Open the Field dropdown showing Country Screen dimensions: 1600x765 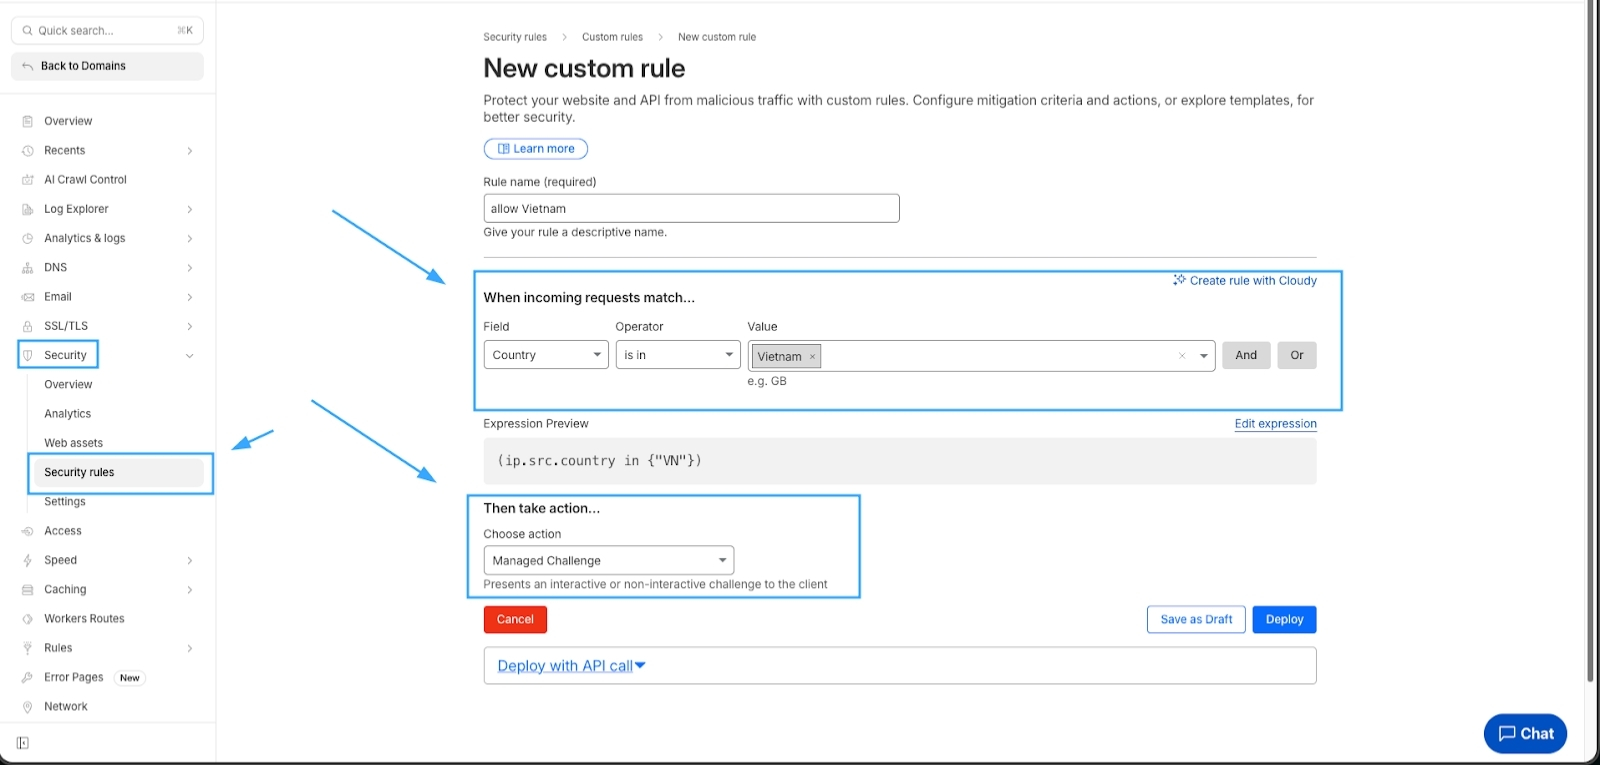click(546, 355)
